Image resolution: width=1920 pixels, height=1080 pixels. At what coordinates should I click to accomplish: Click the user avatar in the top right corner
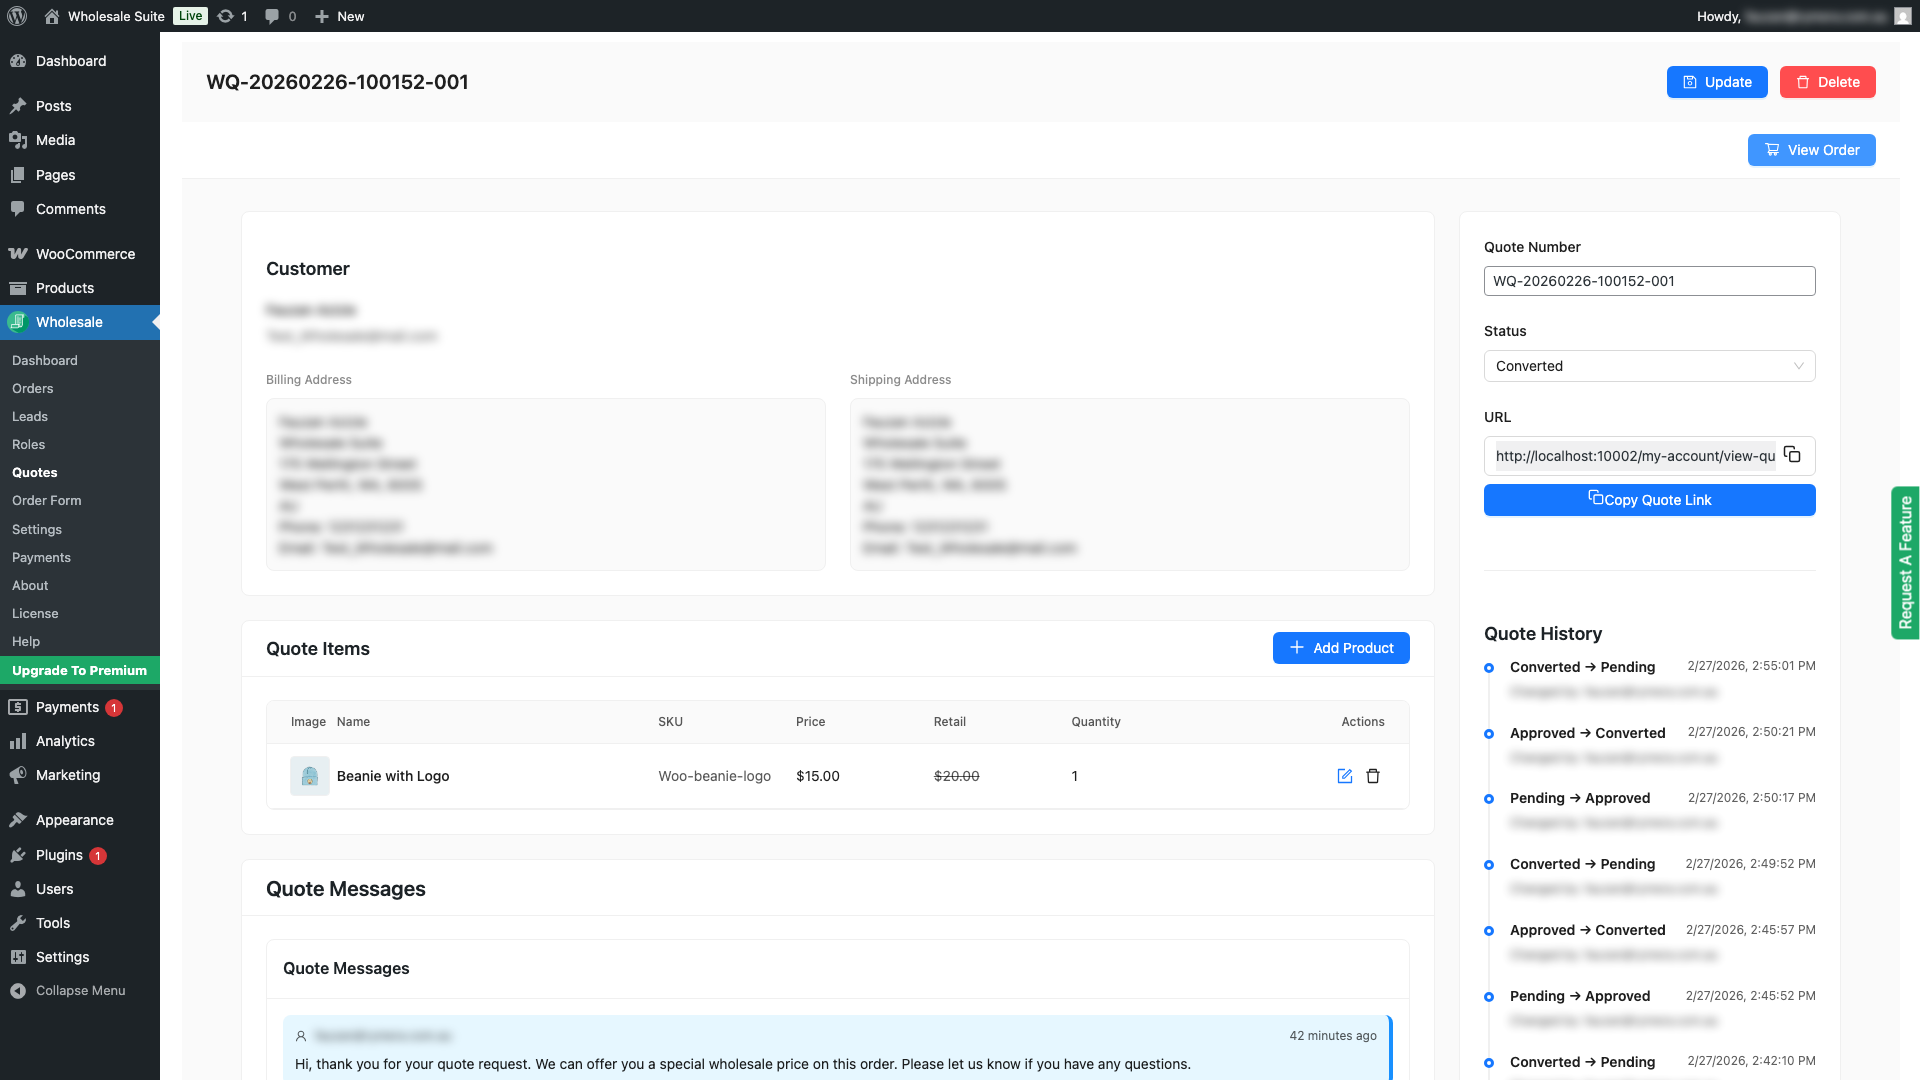tap(1902, 16)
